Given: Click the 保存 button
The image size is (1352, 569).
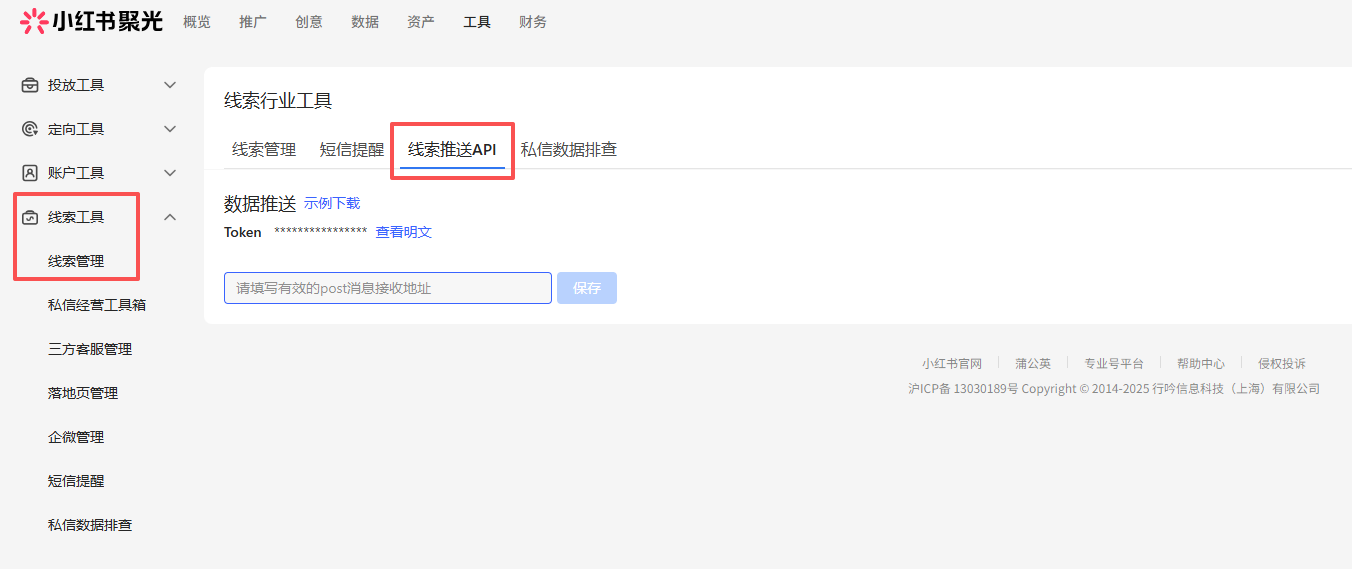Looking at the screenshot, I should click(587, 288).
